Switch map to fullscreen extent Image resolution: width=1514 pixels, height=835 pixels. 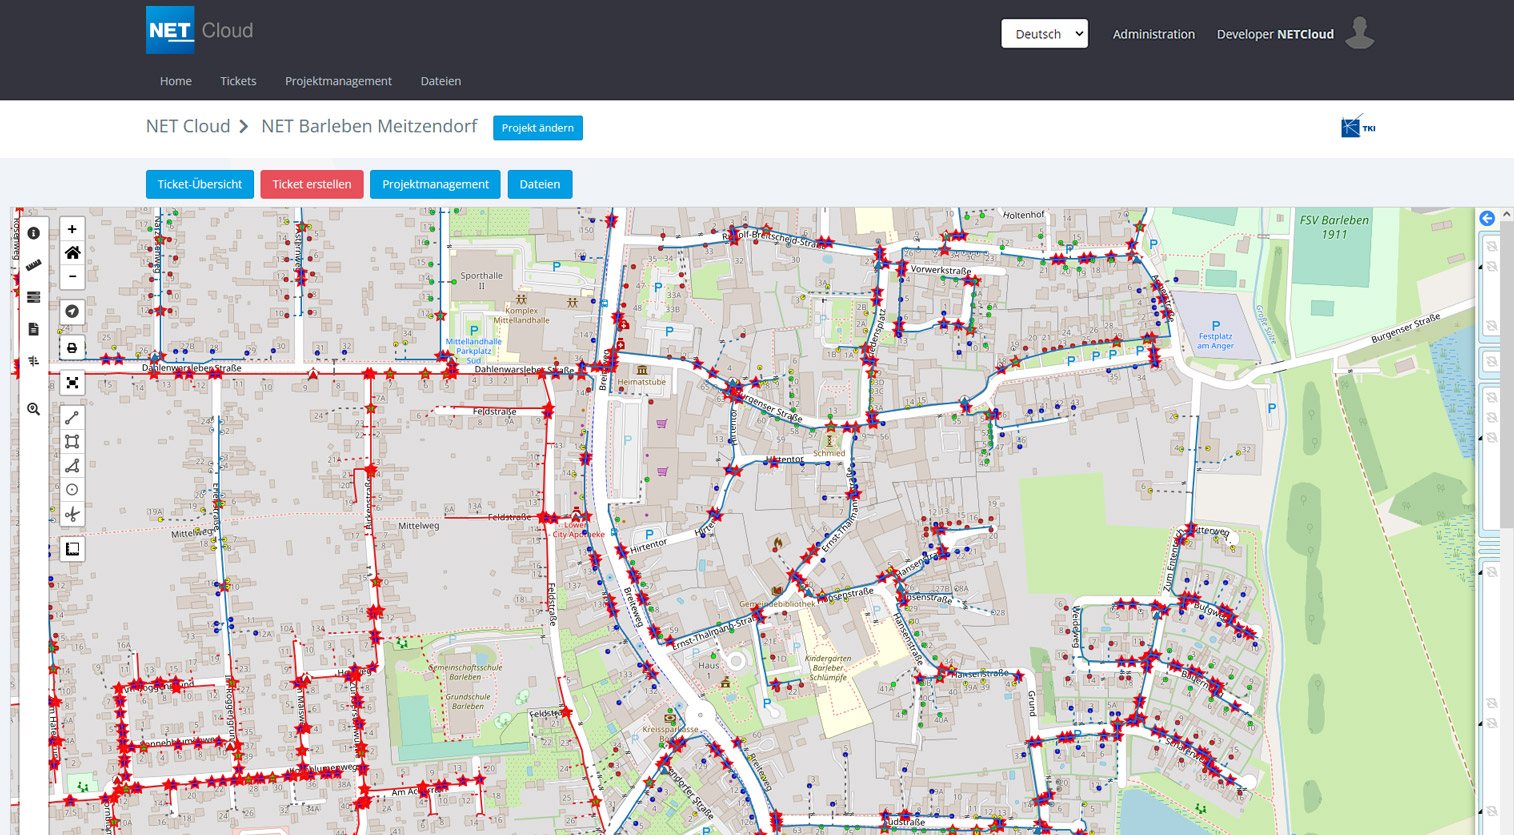tap(72, 383)
